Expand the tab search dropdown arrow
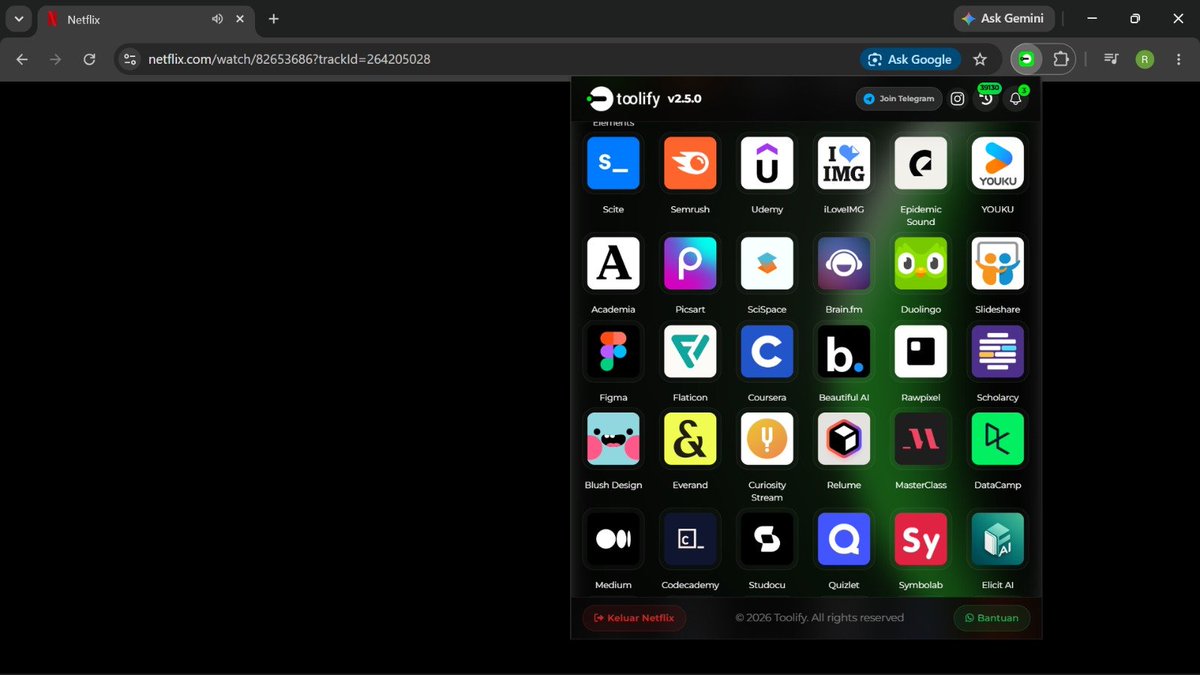The height and width of the screenshot is (675, 1200). pyautogui.click(x=18, y=19)
